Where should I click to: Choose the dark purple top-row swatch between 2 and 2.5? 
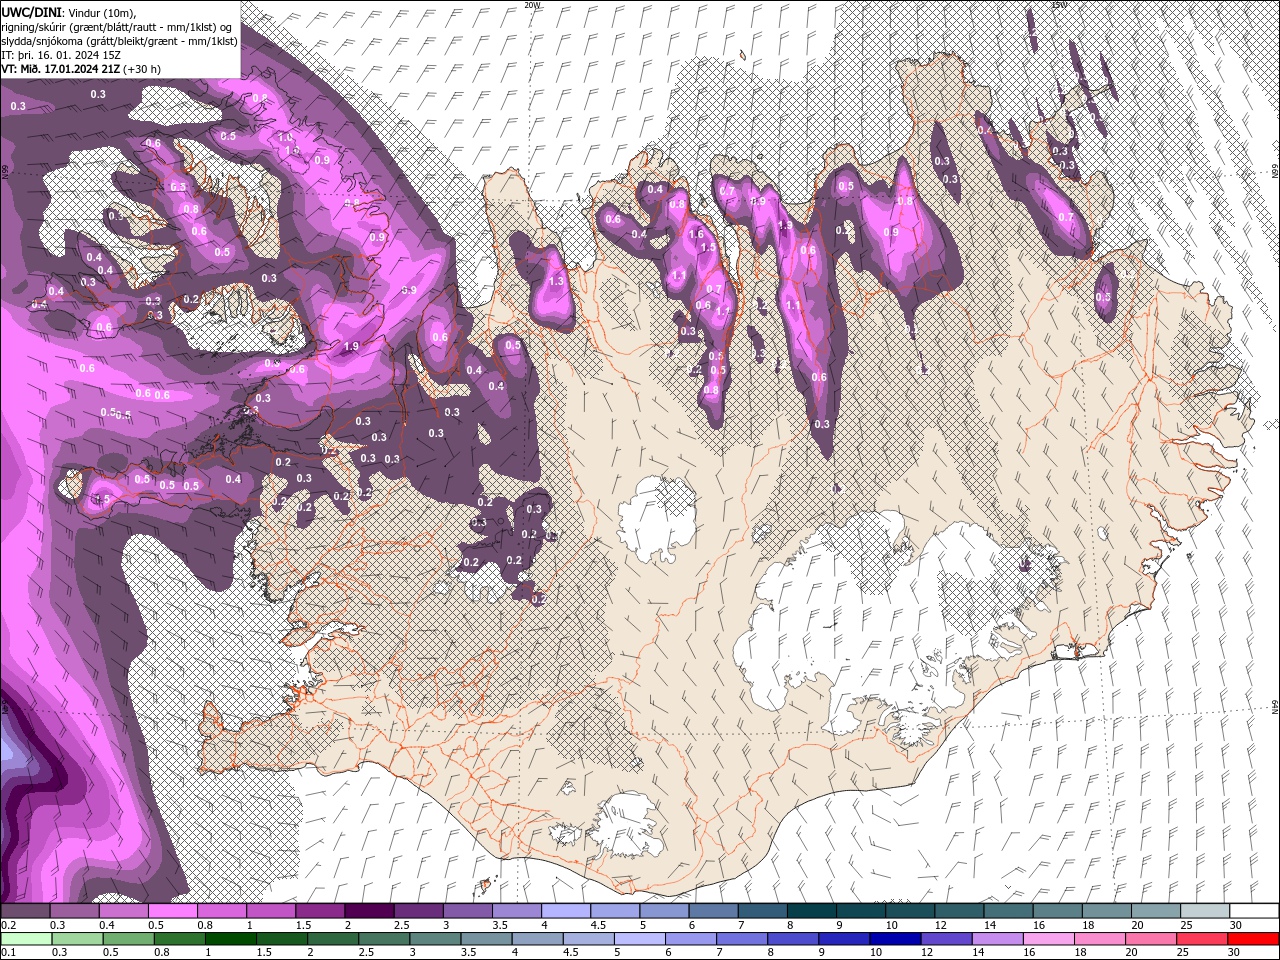[x=368, y=911]
